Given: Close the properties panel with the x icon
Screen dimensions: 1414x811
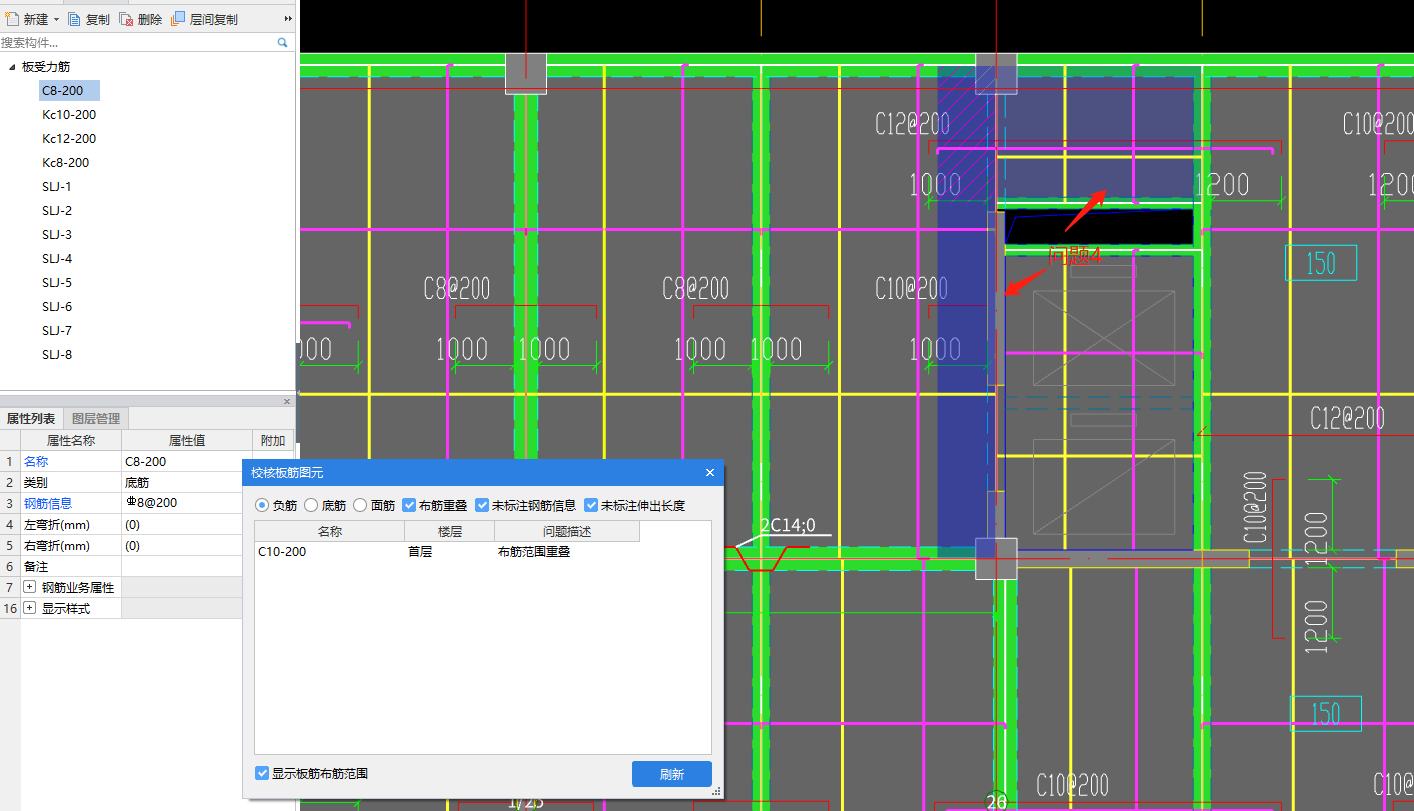Looking at the screenshot, I should pos(287,401).
